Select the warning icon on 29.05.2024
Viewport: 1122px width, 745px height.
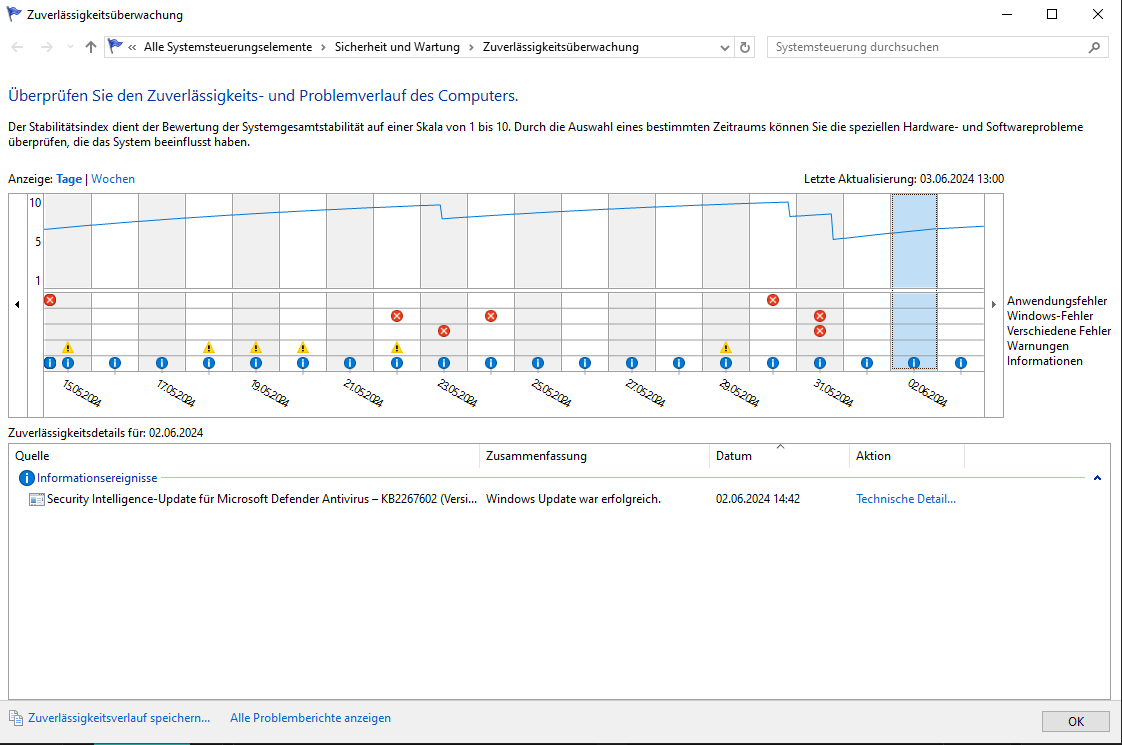click(x=726, y=347)
